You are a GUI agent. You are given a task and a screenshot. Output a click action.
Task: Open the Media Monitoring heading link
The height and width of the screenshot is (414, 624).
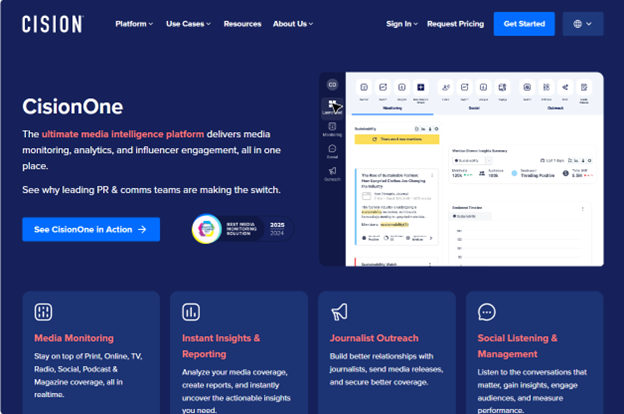point(74,338)
